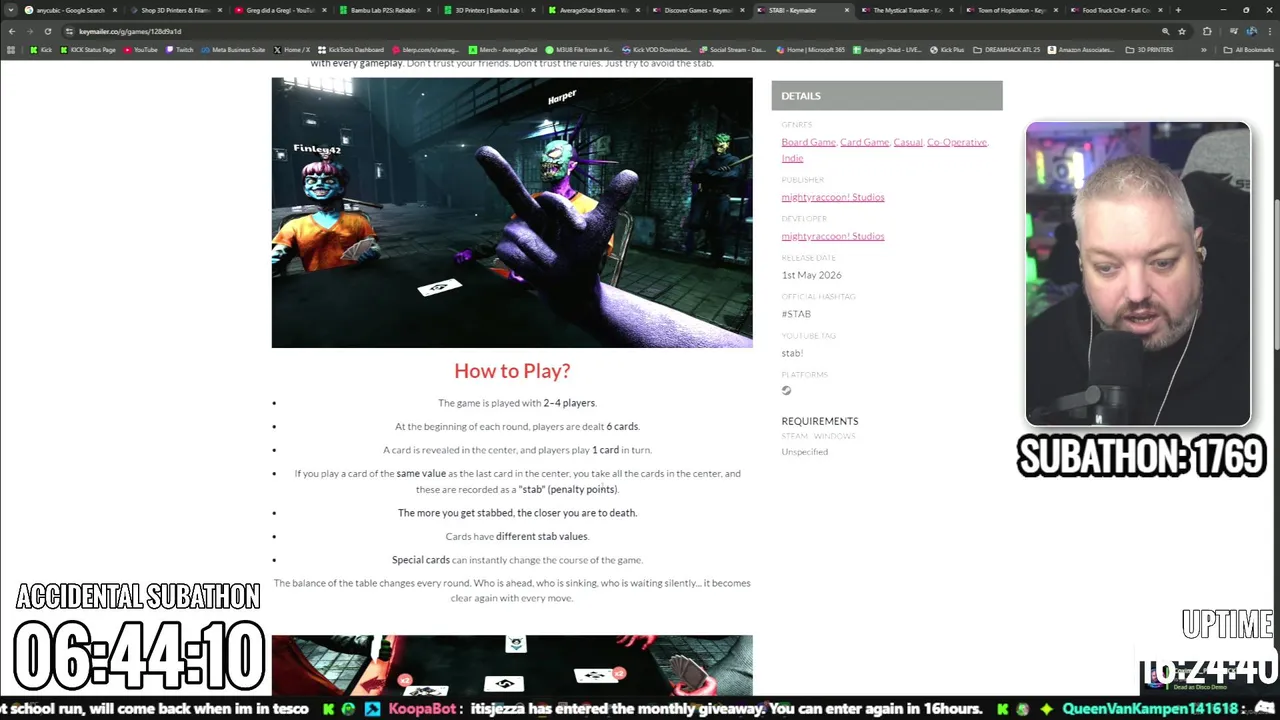Go back using the browser back arrow
Viewport: 1280px width, 720px height.
[12, 31]
